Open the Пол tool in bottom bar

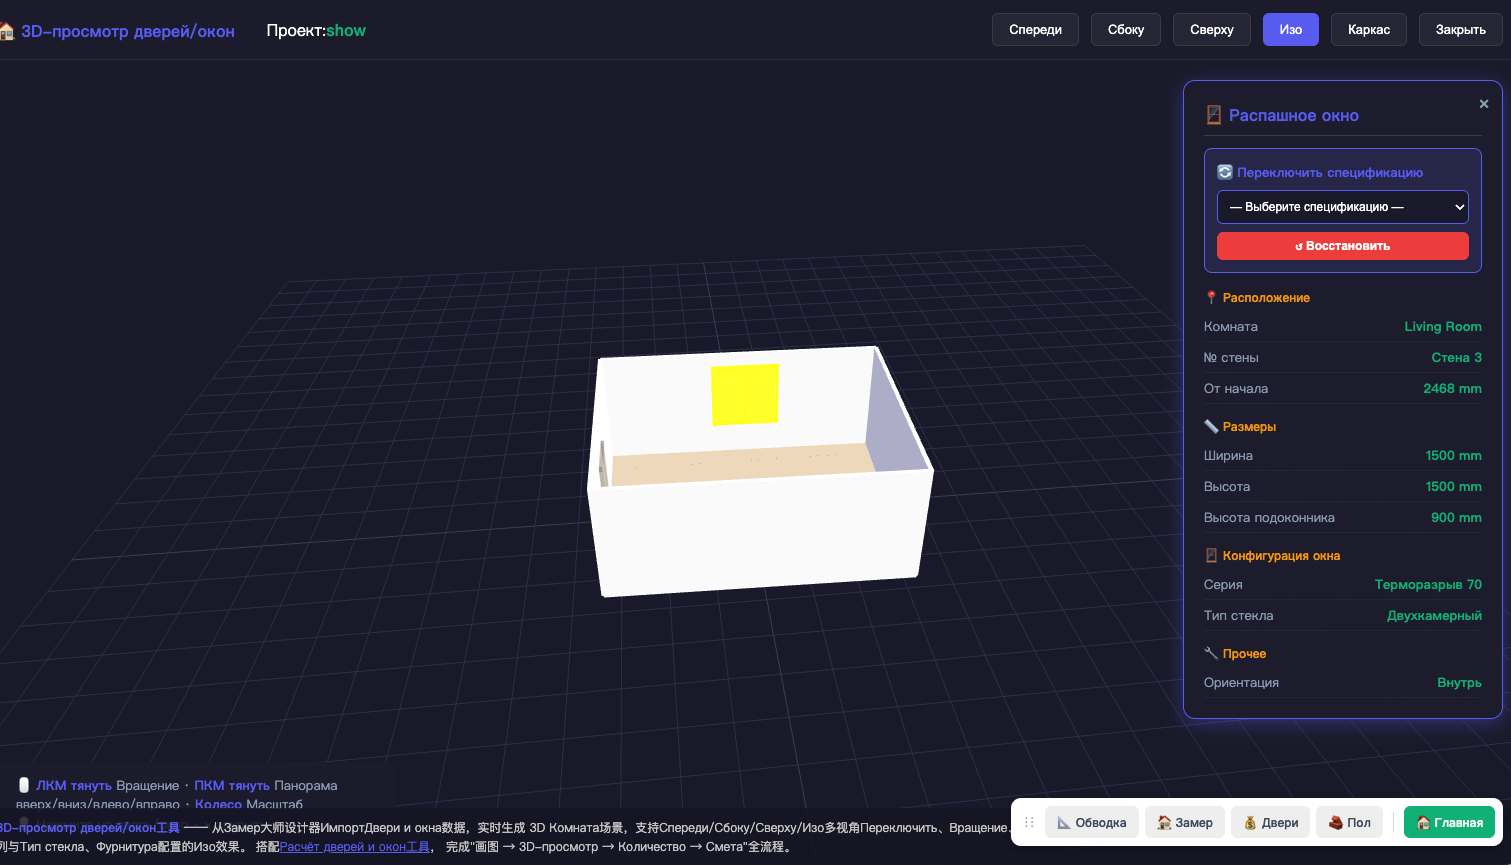pyautogui.click(x=1349, y=823)
